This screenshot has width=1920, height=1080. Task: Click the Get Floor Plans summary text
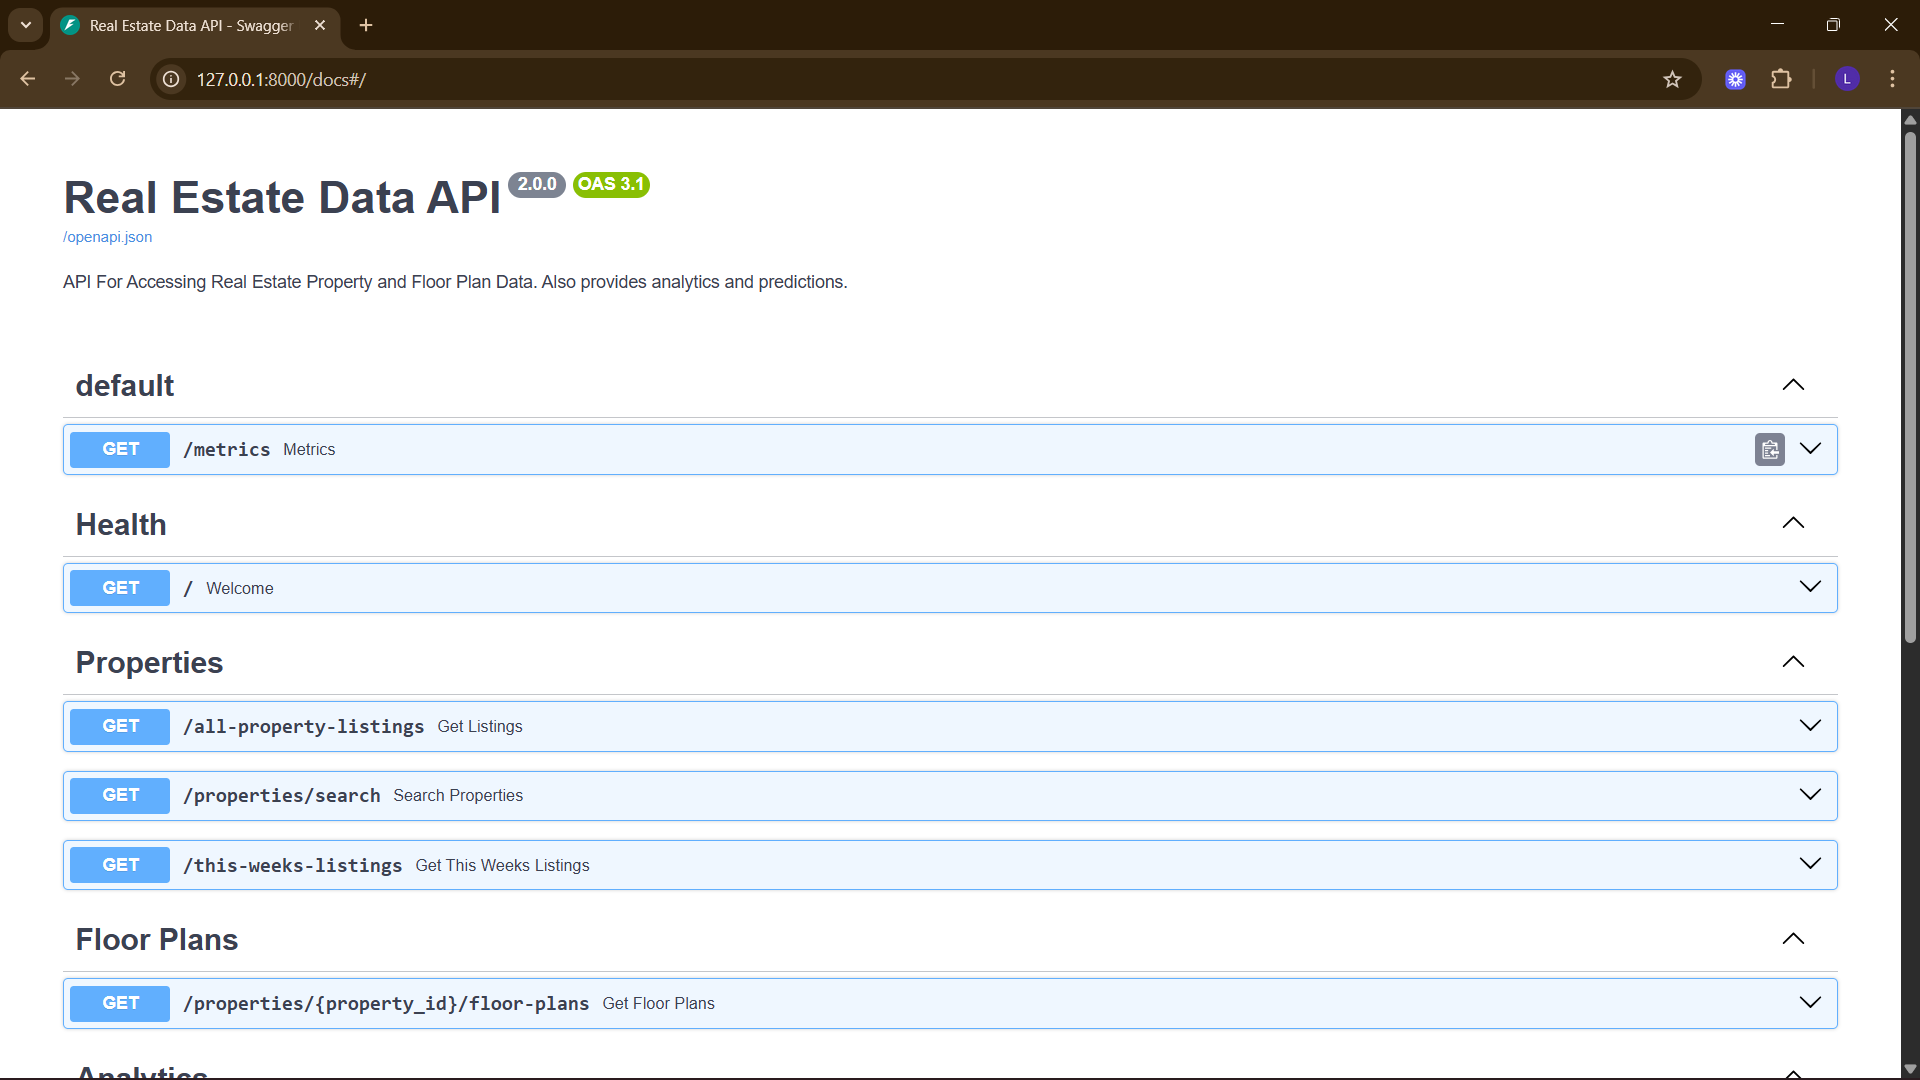658,1004
